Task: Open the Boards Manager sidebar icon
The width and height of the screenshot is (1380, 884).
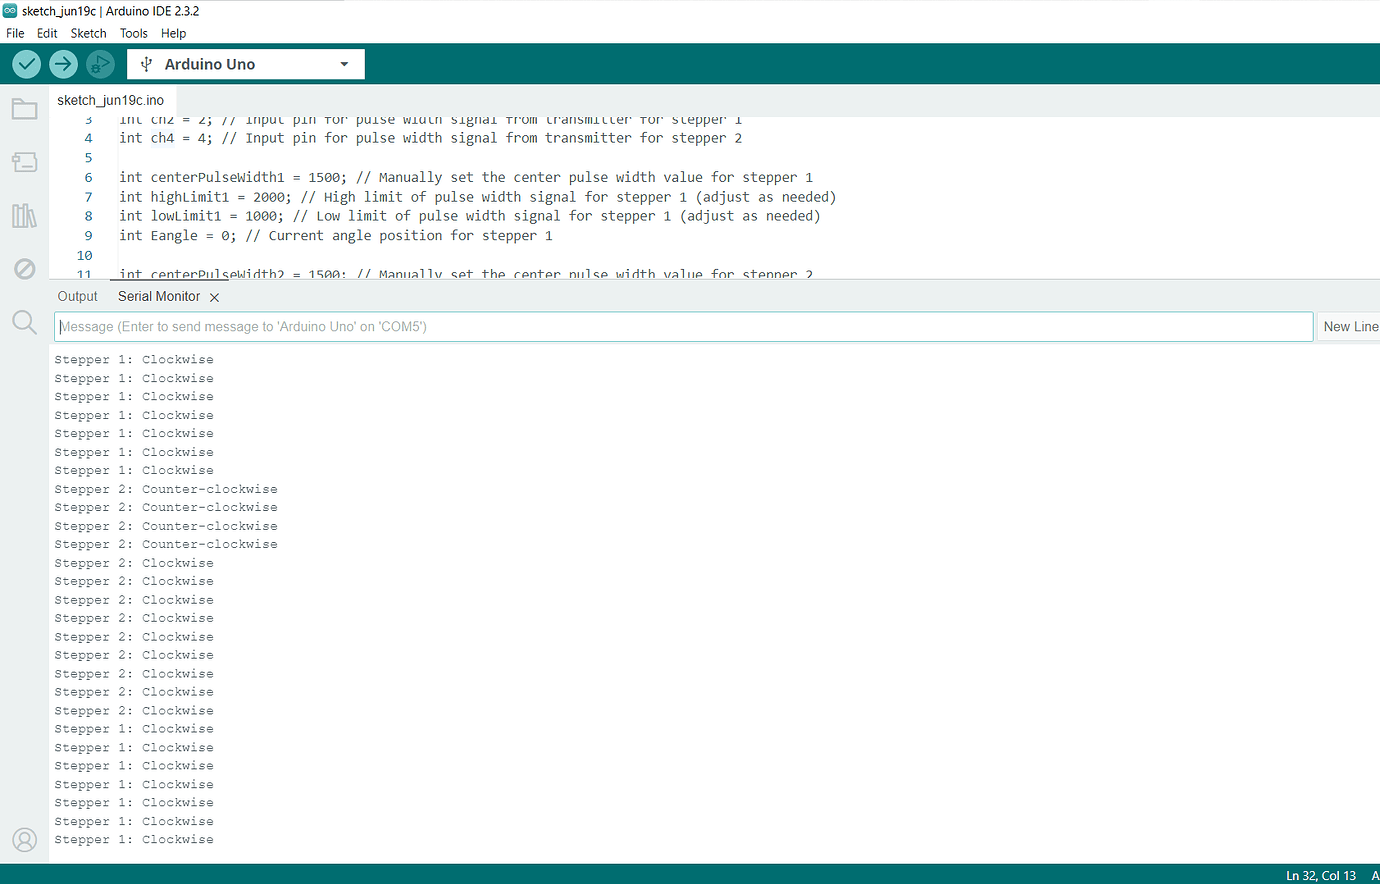Action: (x=24, y=161)
